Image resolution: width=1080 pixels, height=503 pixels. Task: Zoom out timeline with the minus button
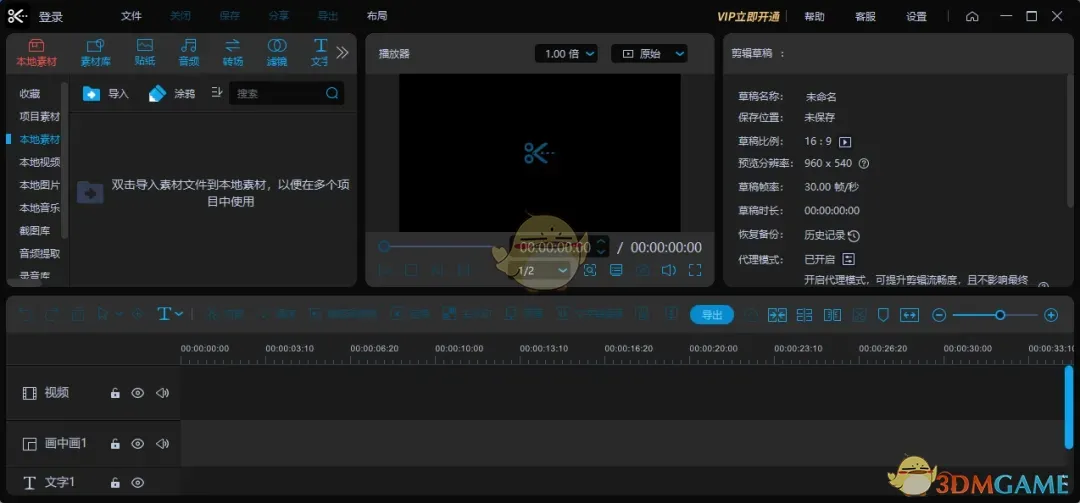(x=939, y=315)
